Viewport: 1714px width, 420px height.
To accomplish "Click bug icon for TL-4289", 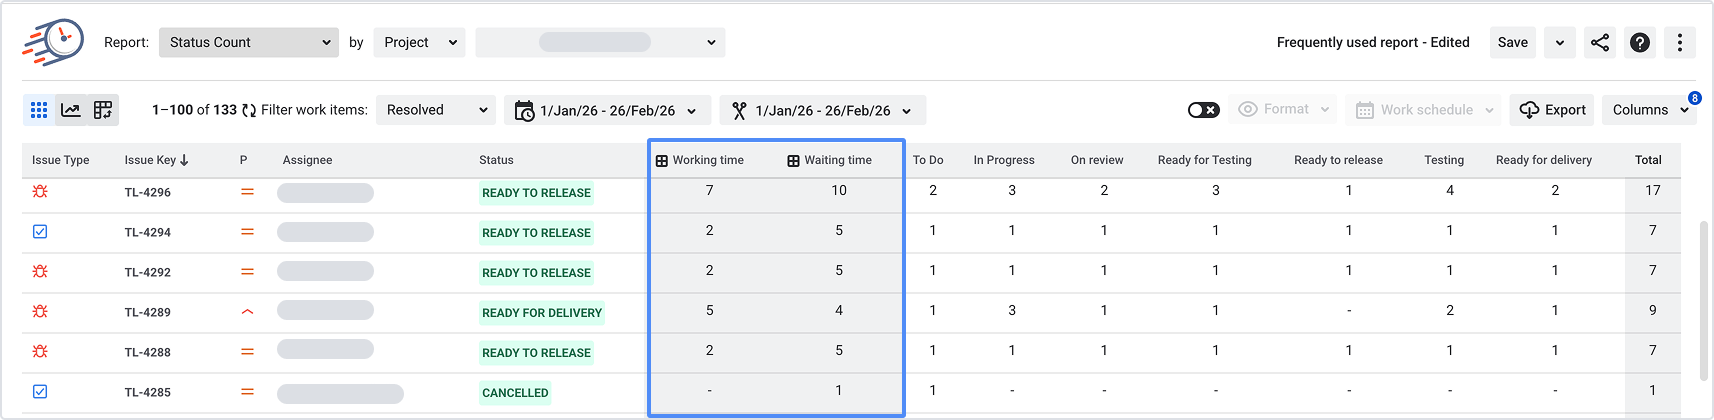I will coord(40,311).
